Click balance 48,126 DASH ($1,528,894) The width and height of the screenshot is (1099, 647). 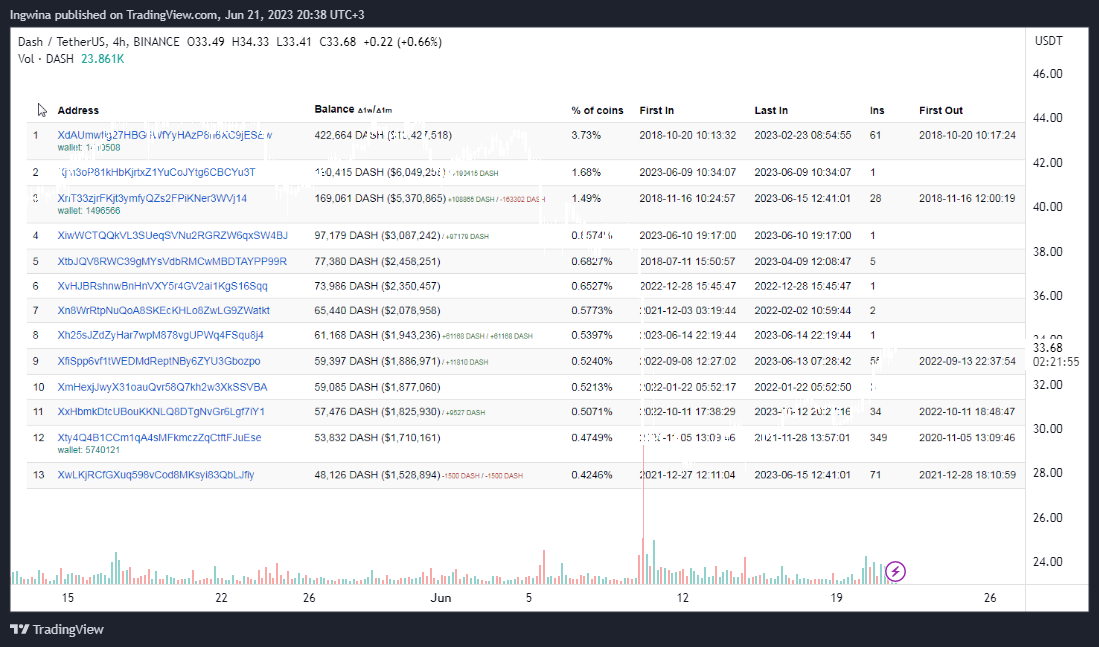coord(378,475)
